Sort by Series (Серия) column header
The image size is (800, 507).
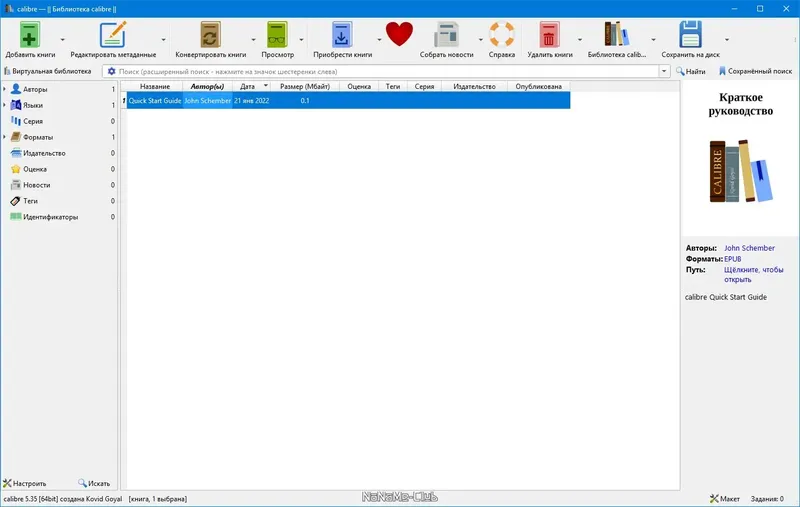tap(424, 86)
